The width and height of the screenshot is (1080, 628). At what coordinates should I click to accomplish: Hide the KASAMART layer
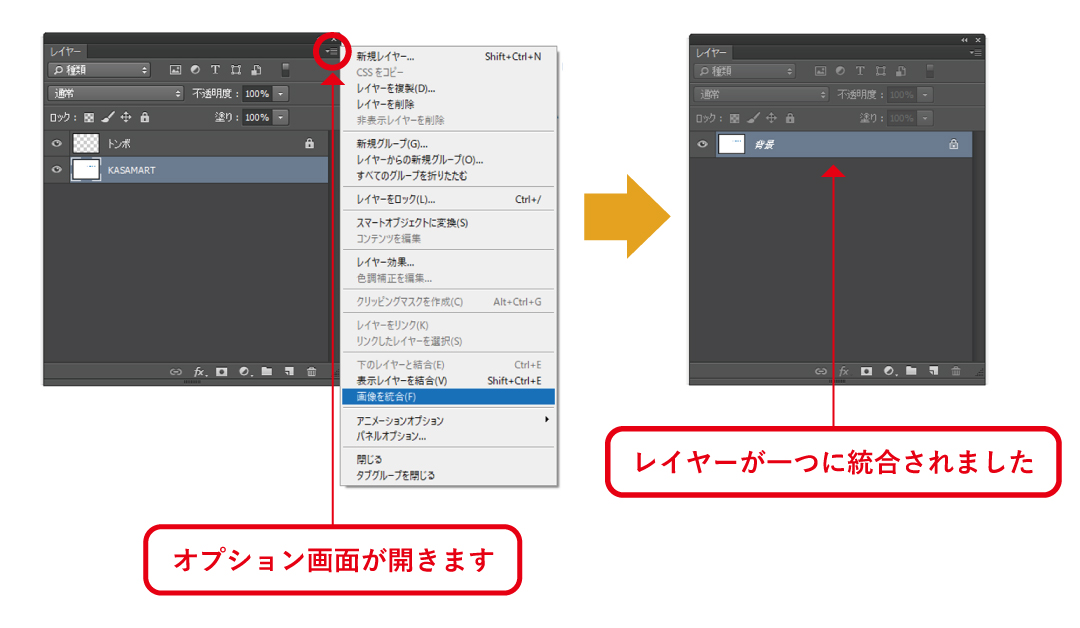[56, 170]
